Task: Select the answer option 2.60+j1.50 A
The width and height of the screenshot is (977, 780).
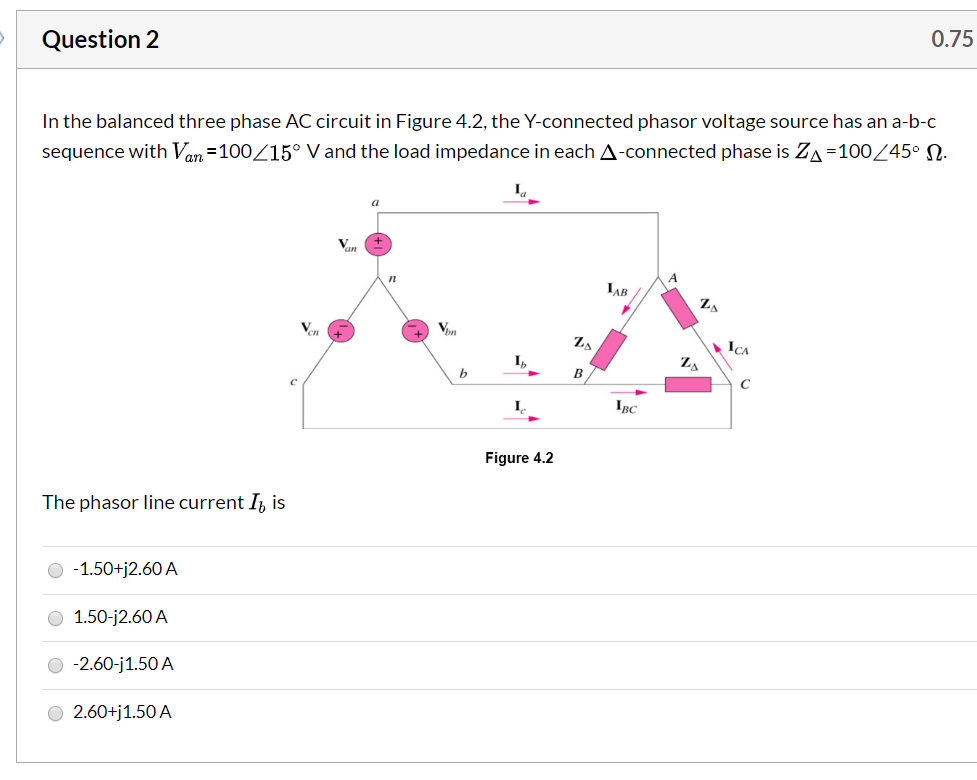Action: point(55,712)
